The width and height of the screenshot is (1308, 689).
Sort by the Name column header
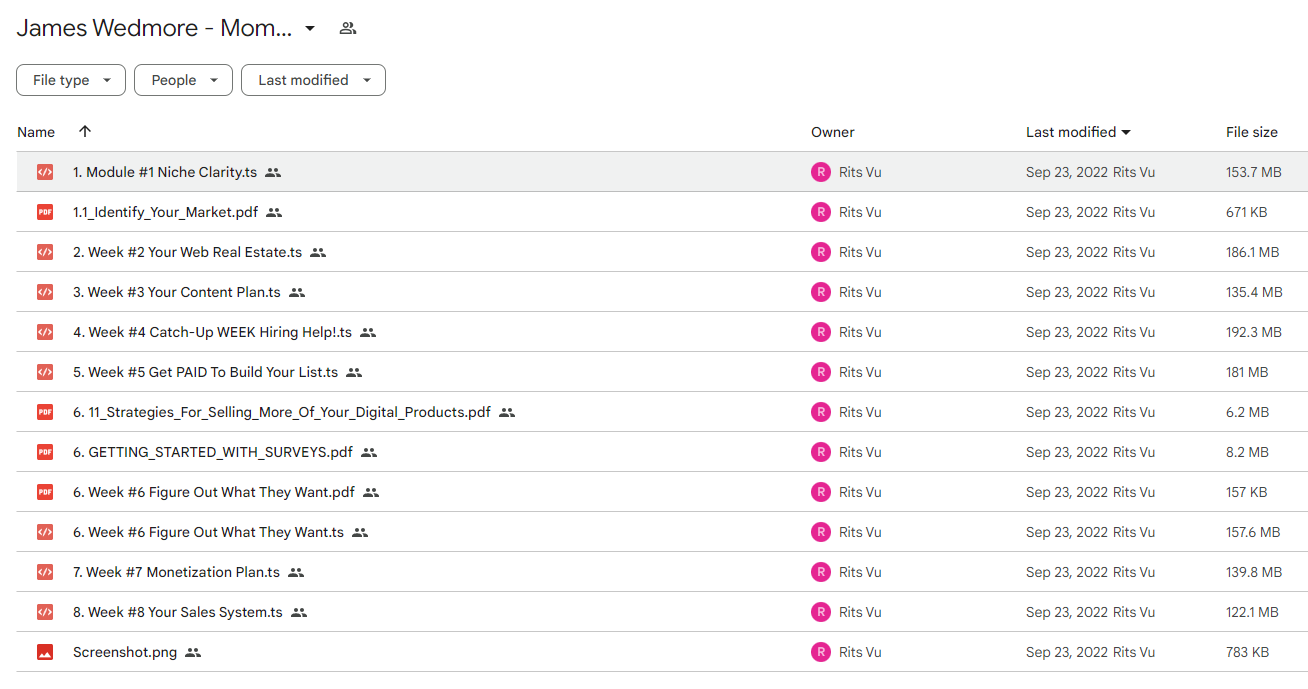tap(36, 132)
